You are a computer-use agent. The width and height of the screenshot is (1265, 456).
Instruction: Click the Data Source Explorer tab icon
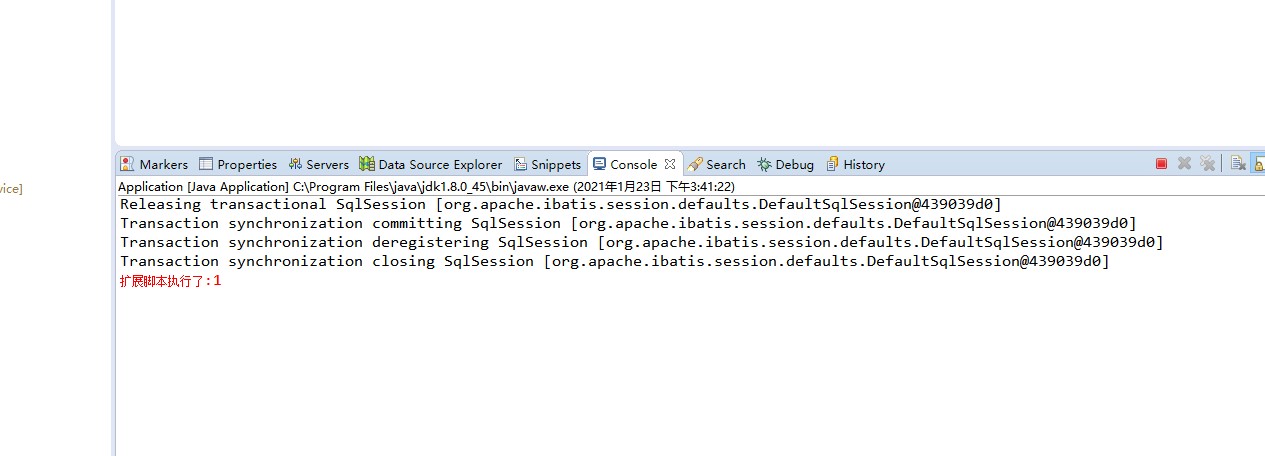click(367, 164)
